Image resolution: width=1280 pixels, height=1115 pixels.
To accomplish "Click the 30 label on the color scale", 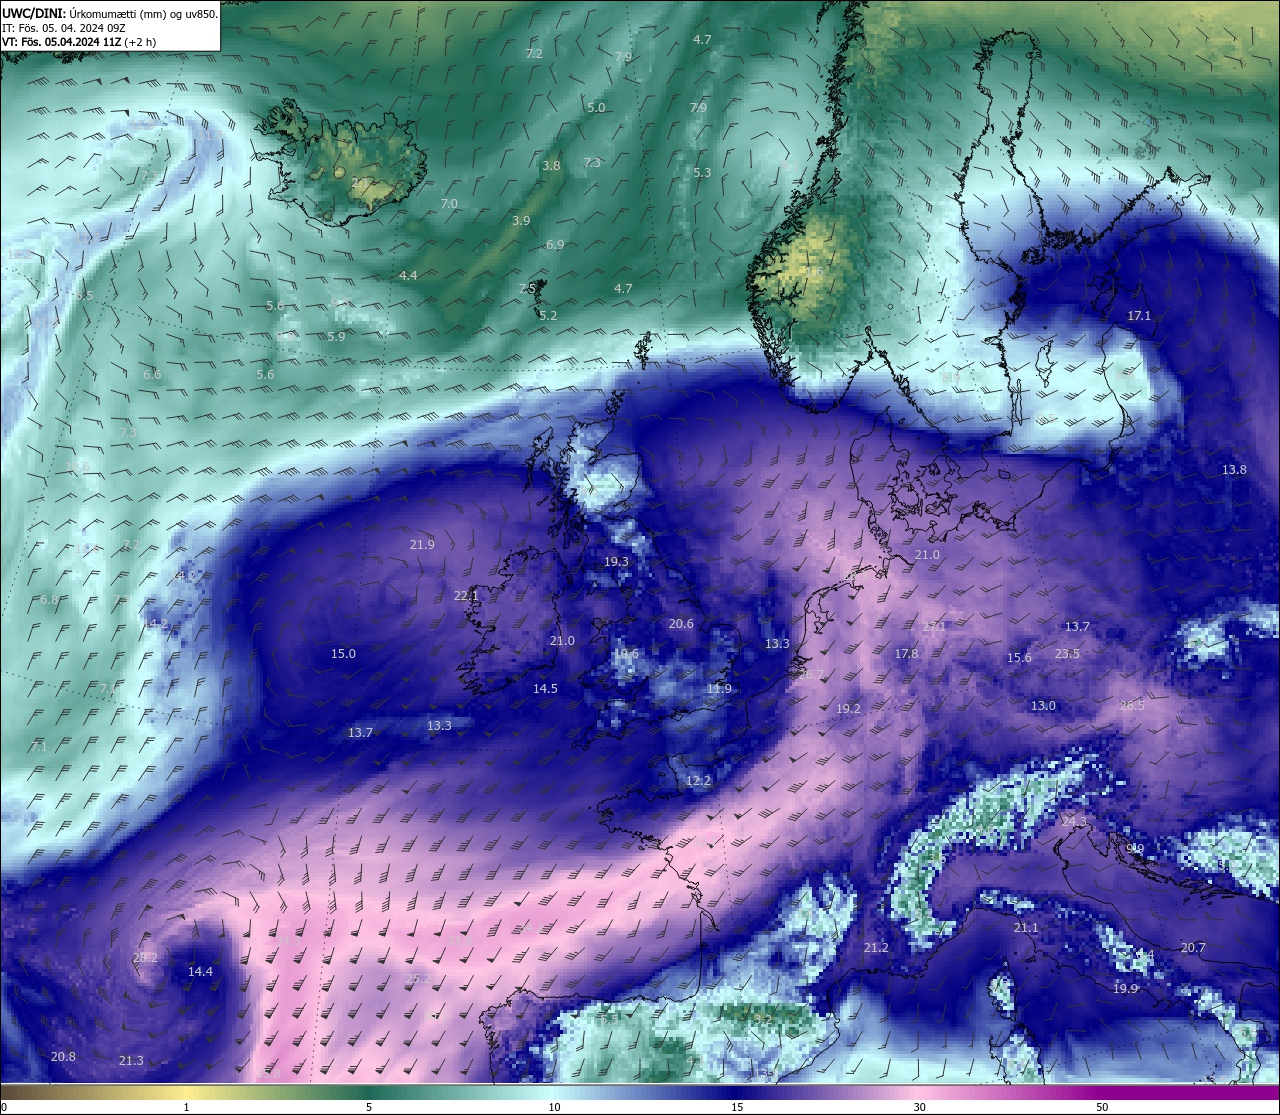I will [x=919, y=1107].
